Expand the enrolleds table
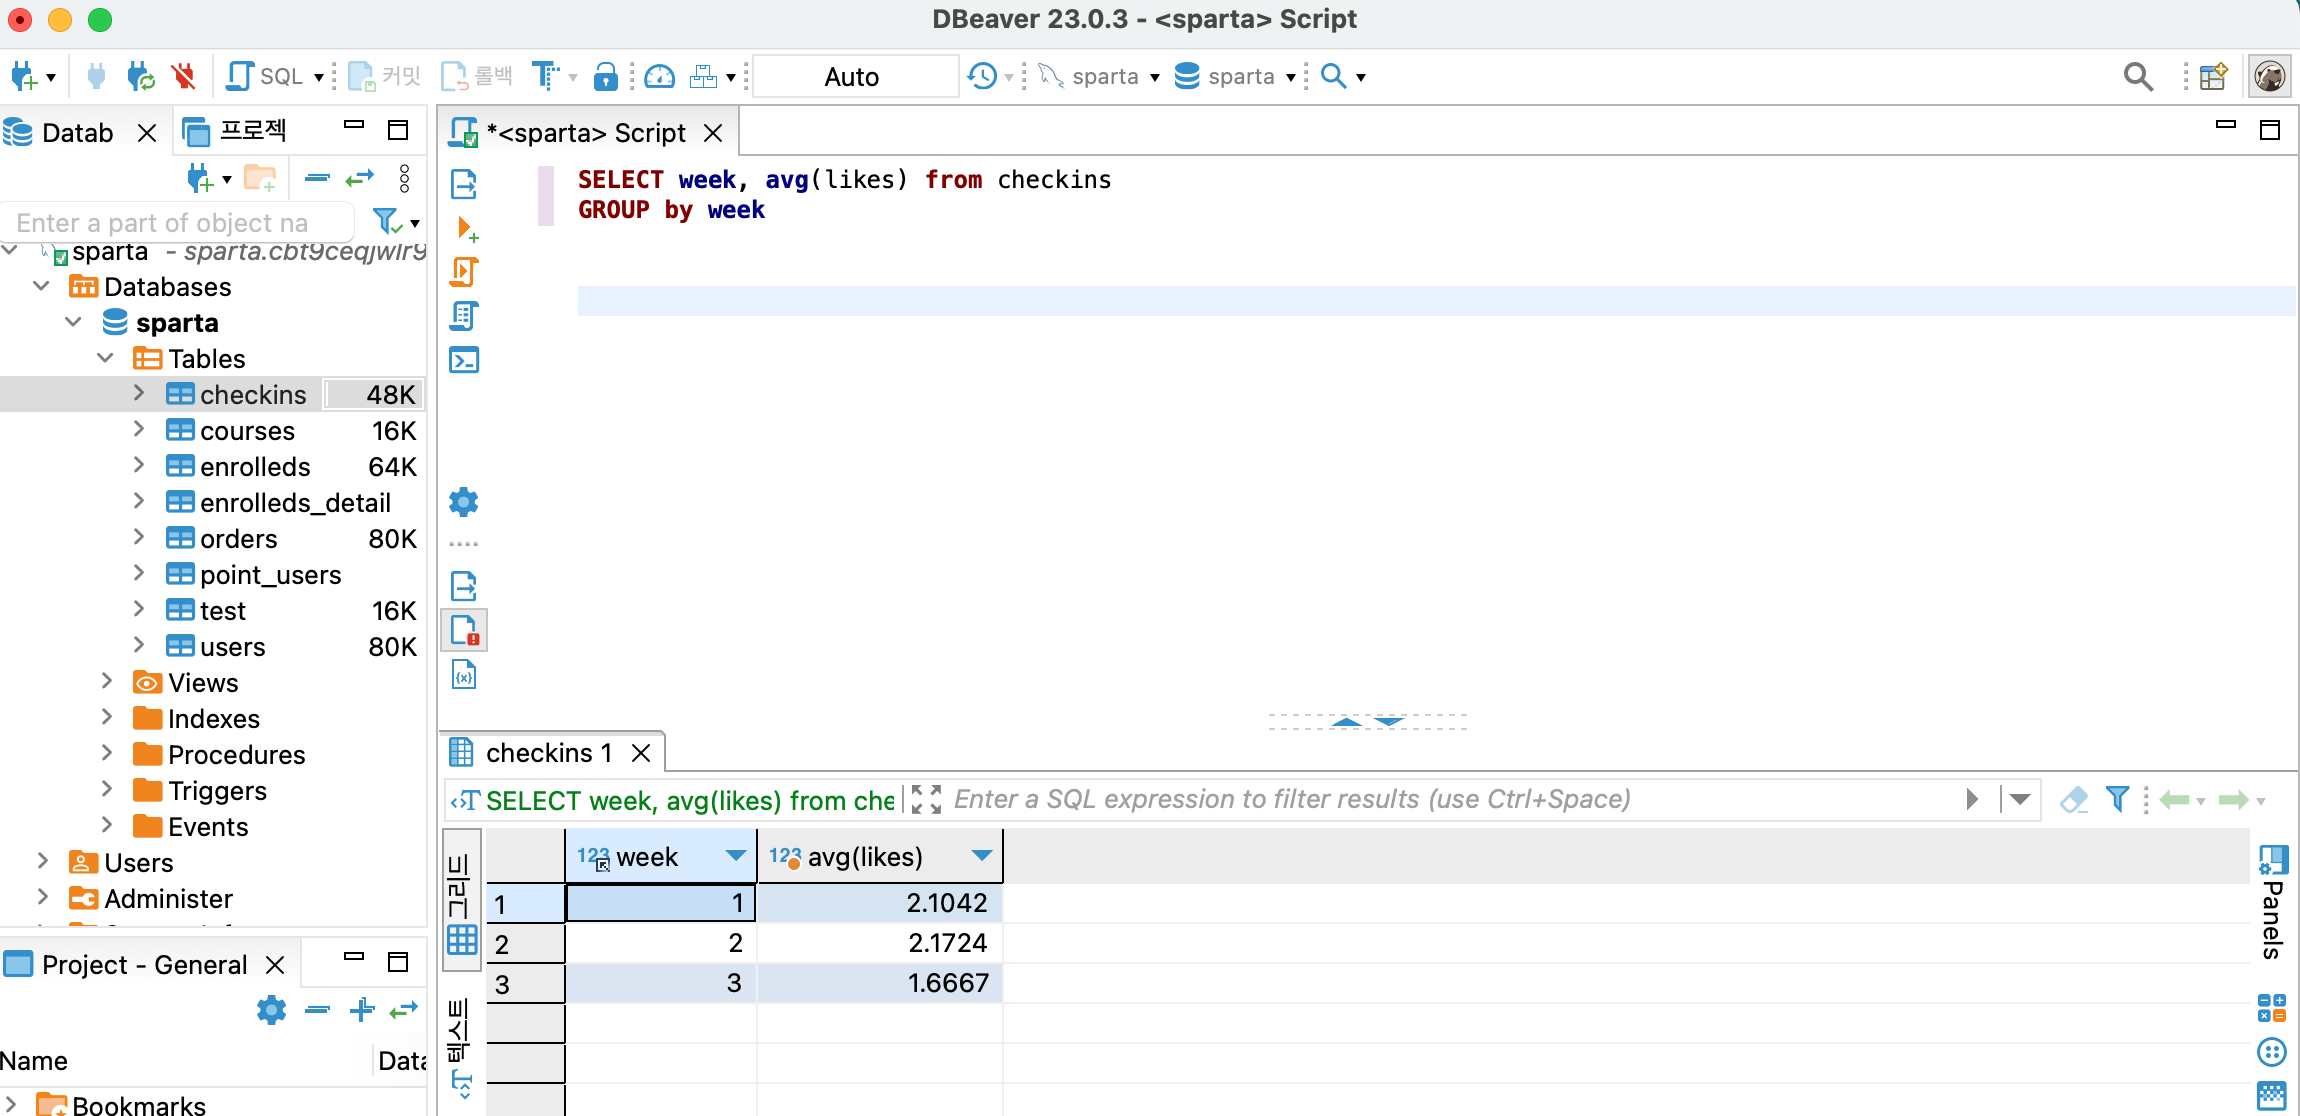This screenshot has width=2300, height=1116. pos(139,466)
